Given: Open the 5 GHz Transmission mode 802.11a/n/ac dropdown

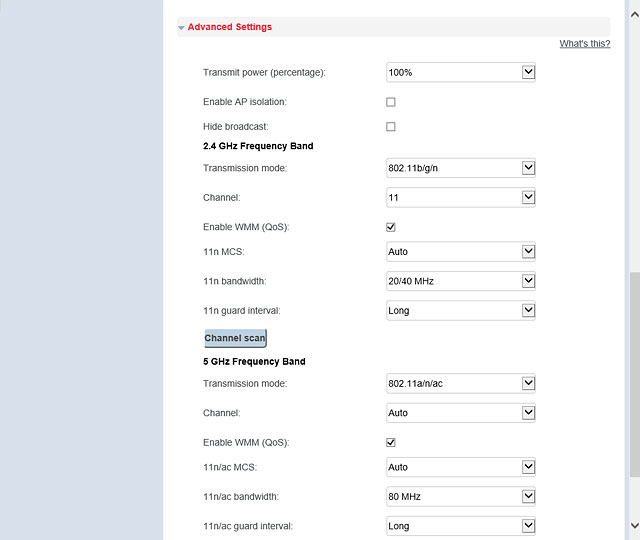Looking at the screenshot, I should click(460, 383).
